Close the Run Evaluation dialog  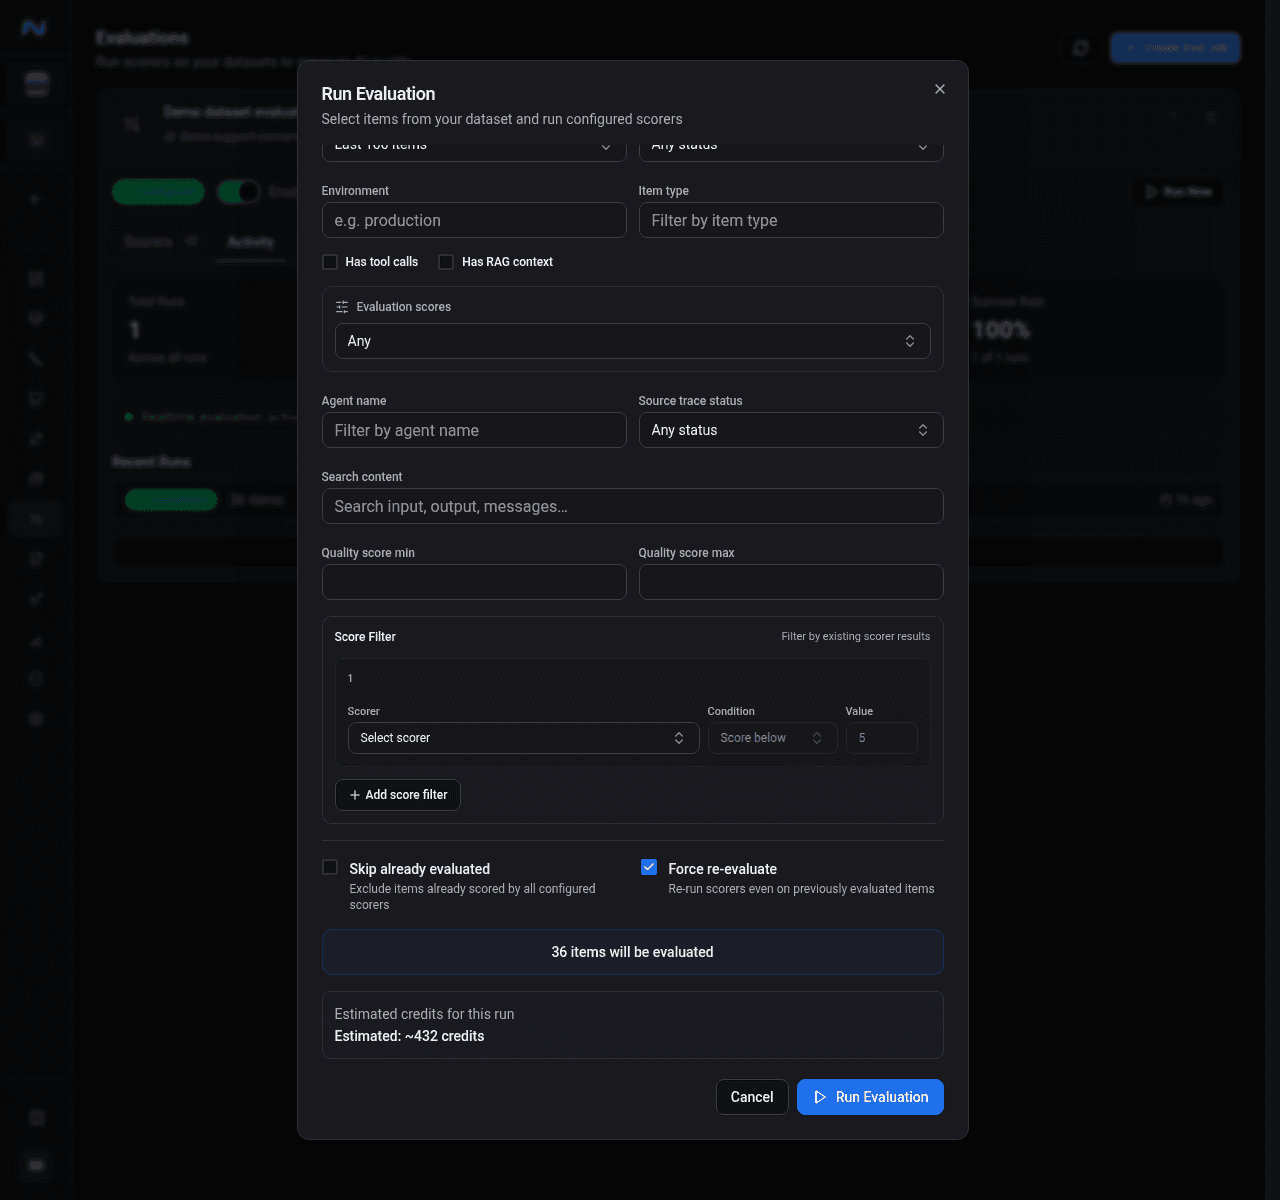[x=940, y=89]
